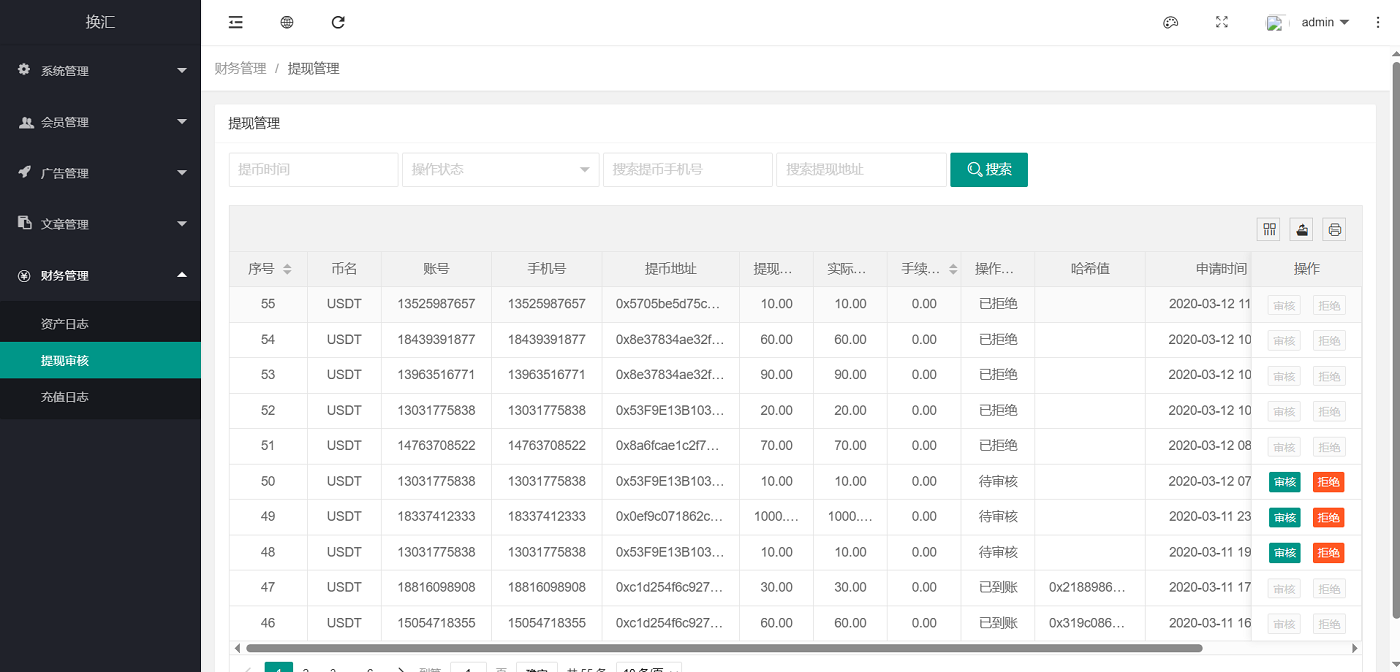
Task: Click the green 搜索 button
Action: coord(988,170)
